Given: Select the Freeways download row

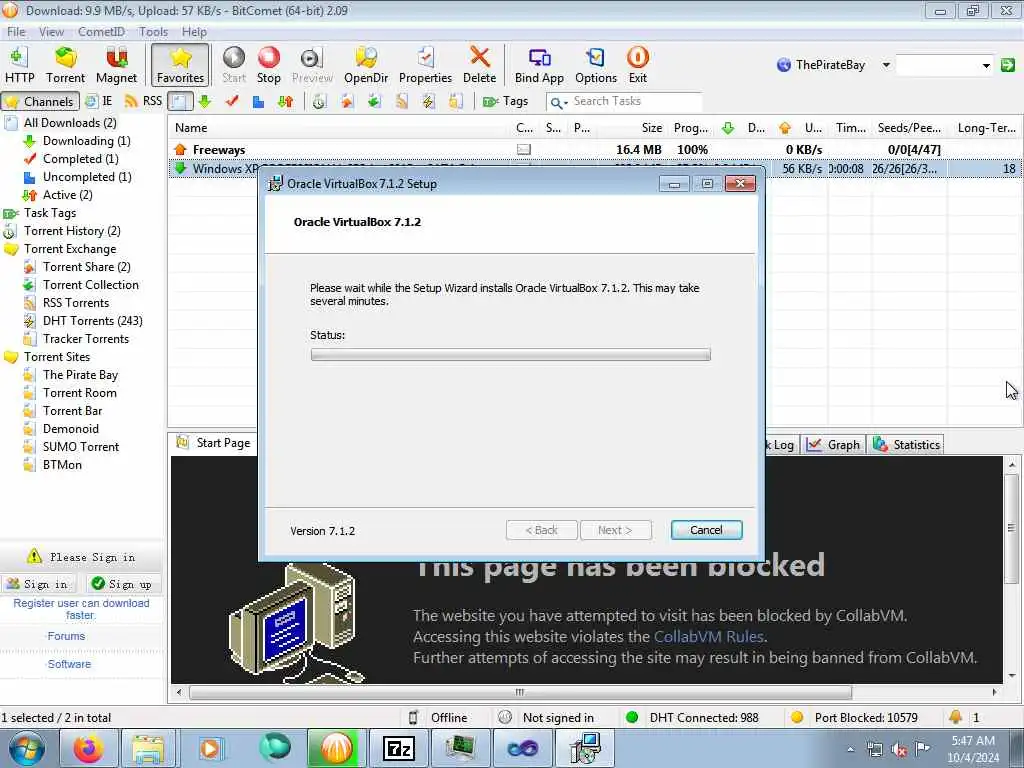Looking at the screenshot, I should (x=594, y=150).
